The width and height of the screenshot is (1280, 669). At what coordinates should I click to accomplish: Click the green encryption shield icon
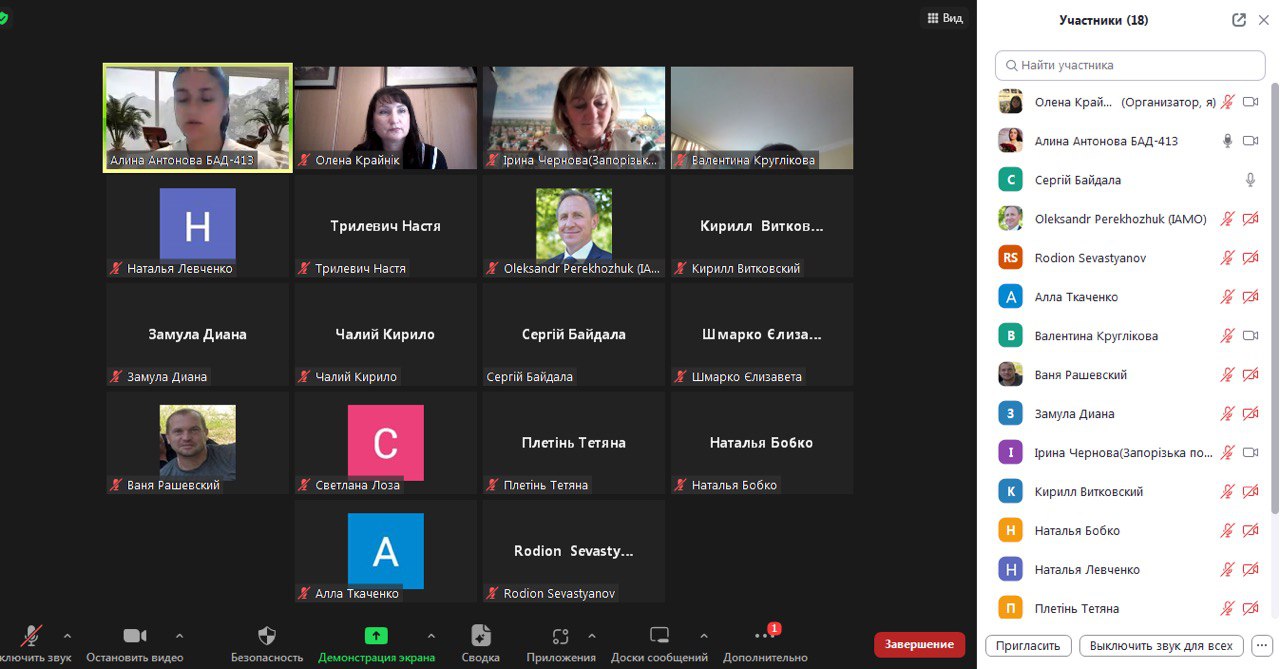(x=3, y=18)
